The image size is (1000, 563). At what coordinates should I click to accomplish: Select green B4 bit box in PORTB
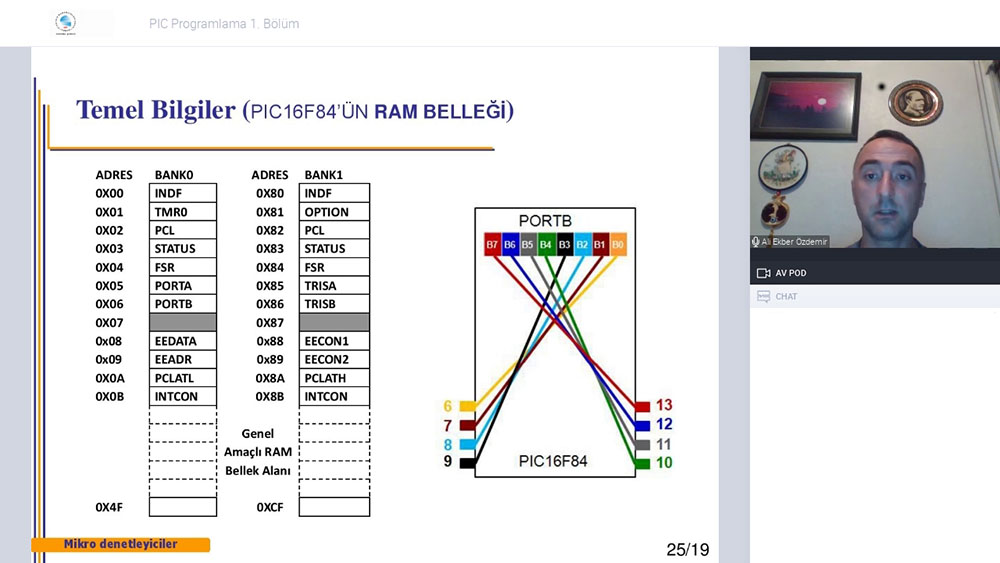click(546, 245)
